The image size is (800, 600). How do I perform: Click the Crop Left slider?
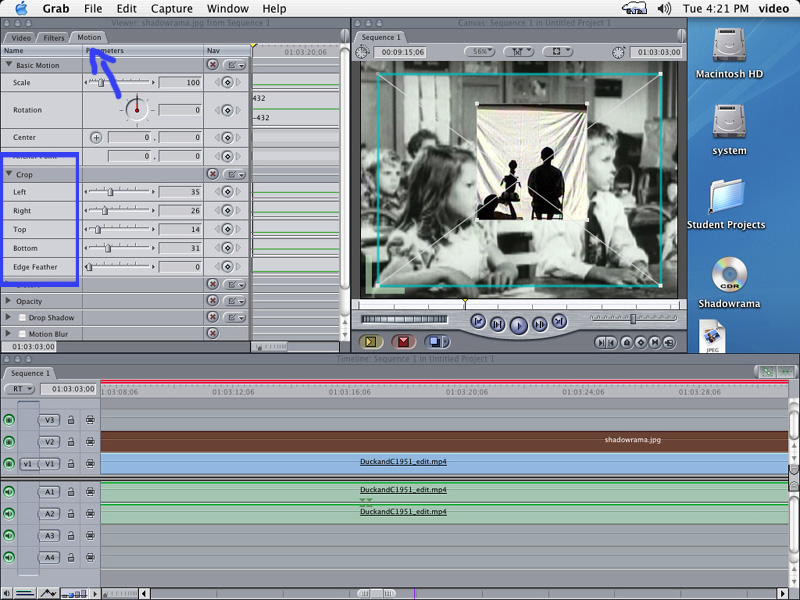(x=118, y=191)
